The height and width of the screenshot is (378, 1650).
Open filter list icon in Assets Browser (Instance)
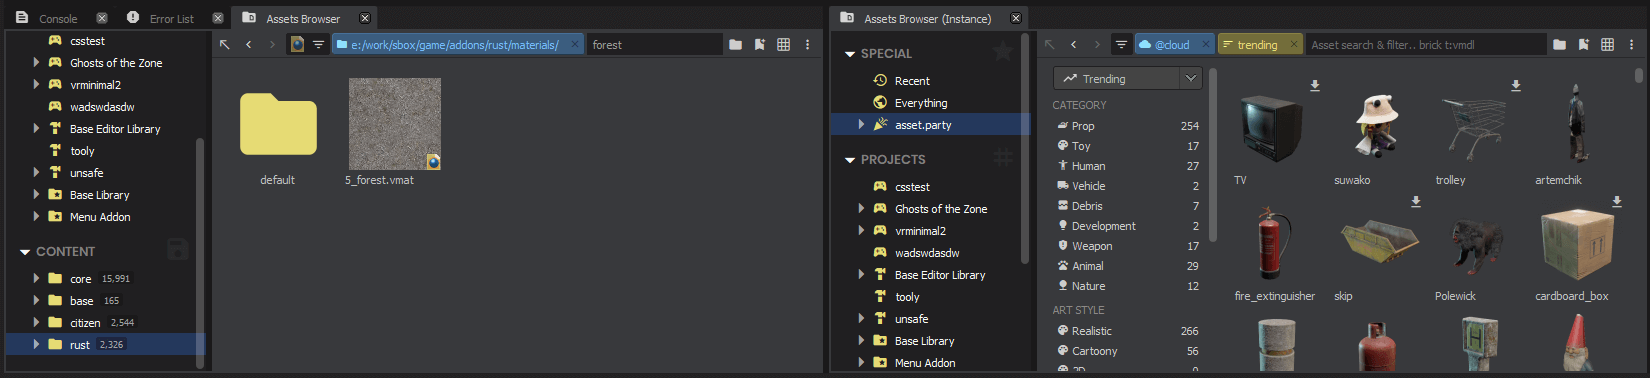(x=1121, y=44)
